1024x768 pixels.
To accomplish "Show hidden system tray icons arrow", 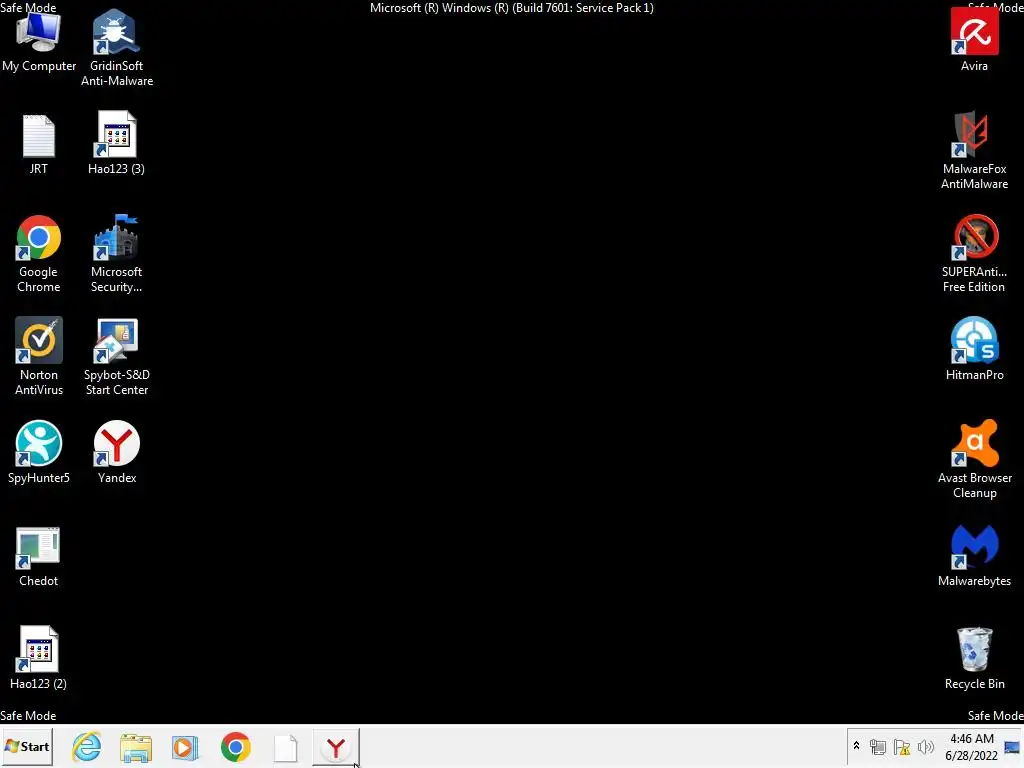I will [856, 746].
